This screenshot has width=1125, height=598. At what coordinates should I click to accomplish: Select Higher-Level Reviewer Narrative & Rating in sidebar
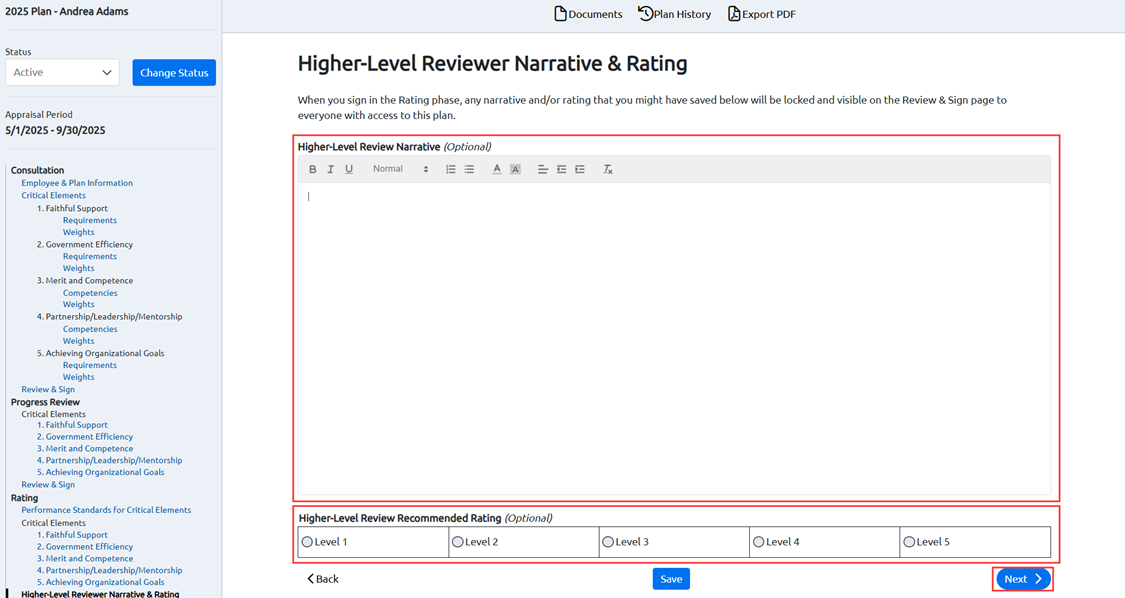(x=100, y=594)
